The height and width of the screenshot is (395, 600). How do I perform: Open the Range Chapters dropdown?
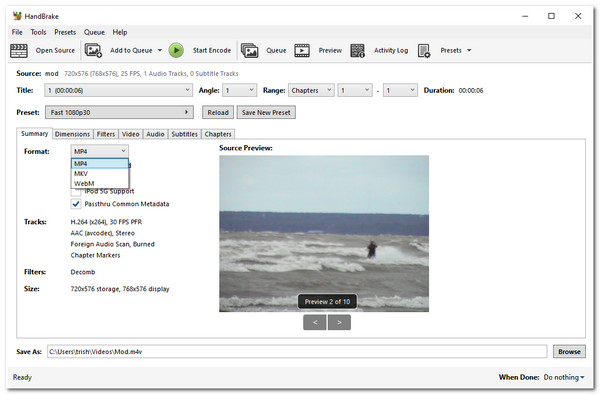311,90
